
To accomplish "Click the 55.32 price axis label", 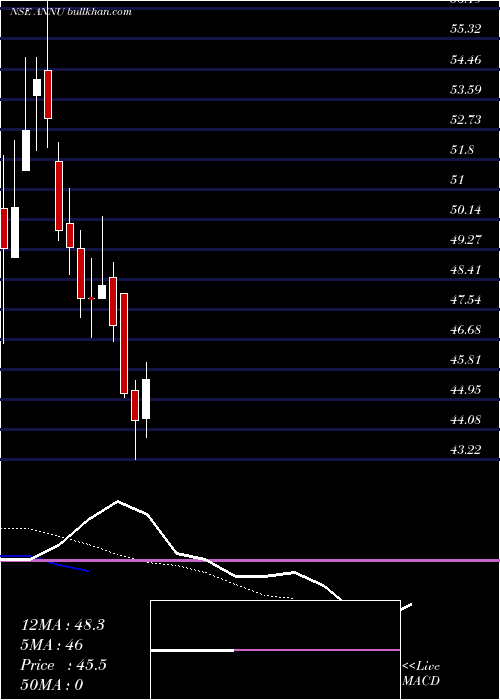I will [x=466, y=29].
